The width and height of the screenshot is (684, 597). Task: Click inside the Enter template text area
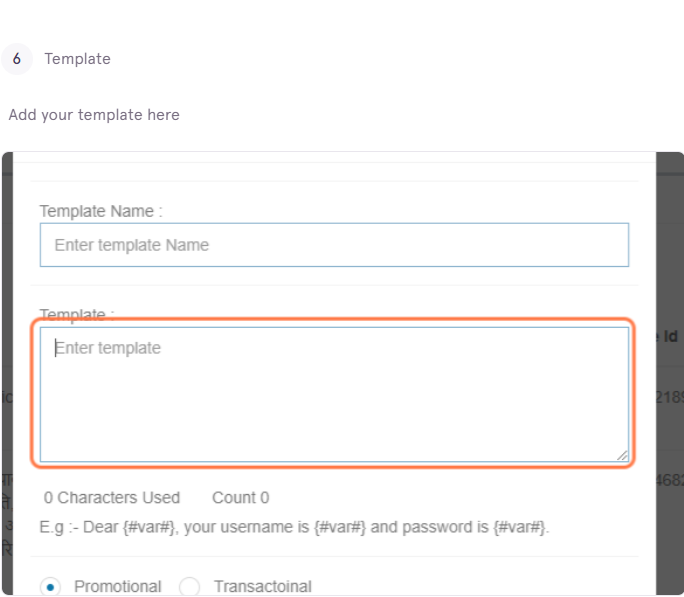coord(334,394)
